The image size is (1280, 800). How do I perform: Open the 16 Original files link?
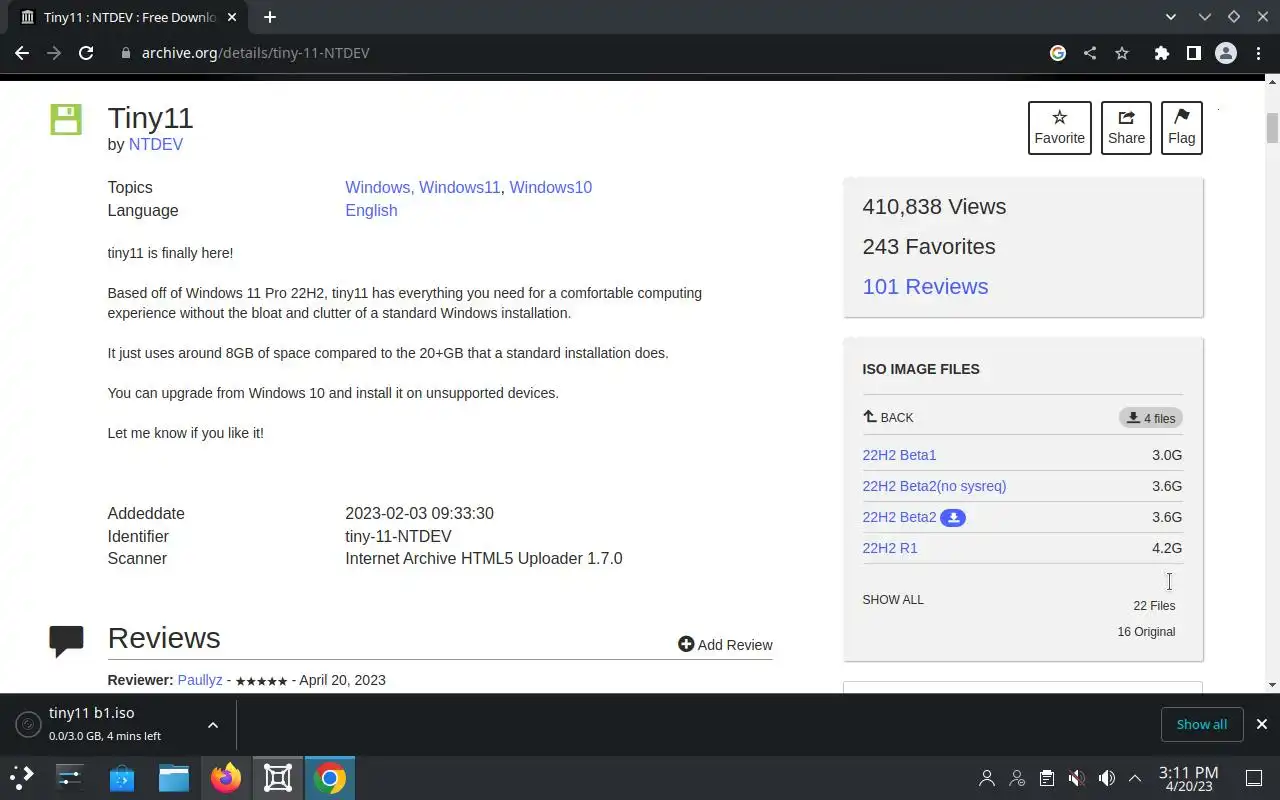1146,632
